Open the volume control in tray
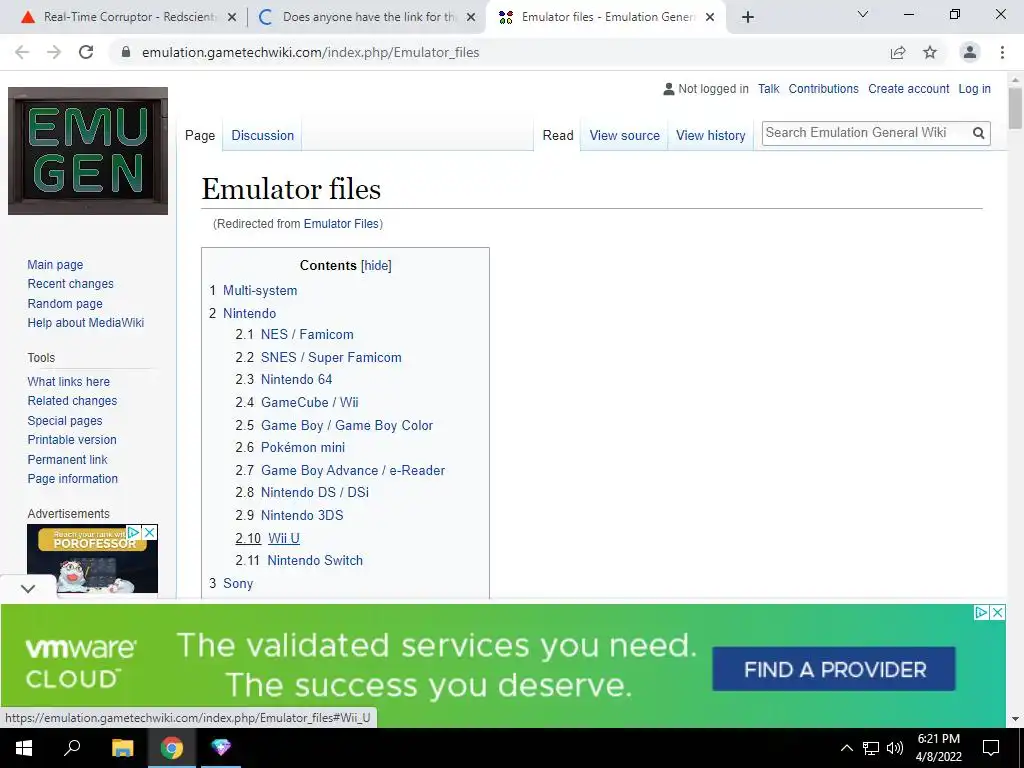The image size is (1024, 768). (x=895, y=748)
